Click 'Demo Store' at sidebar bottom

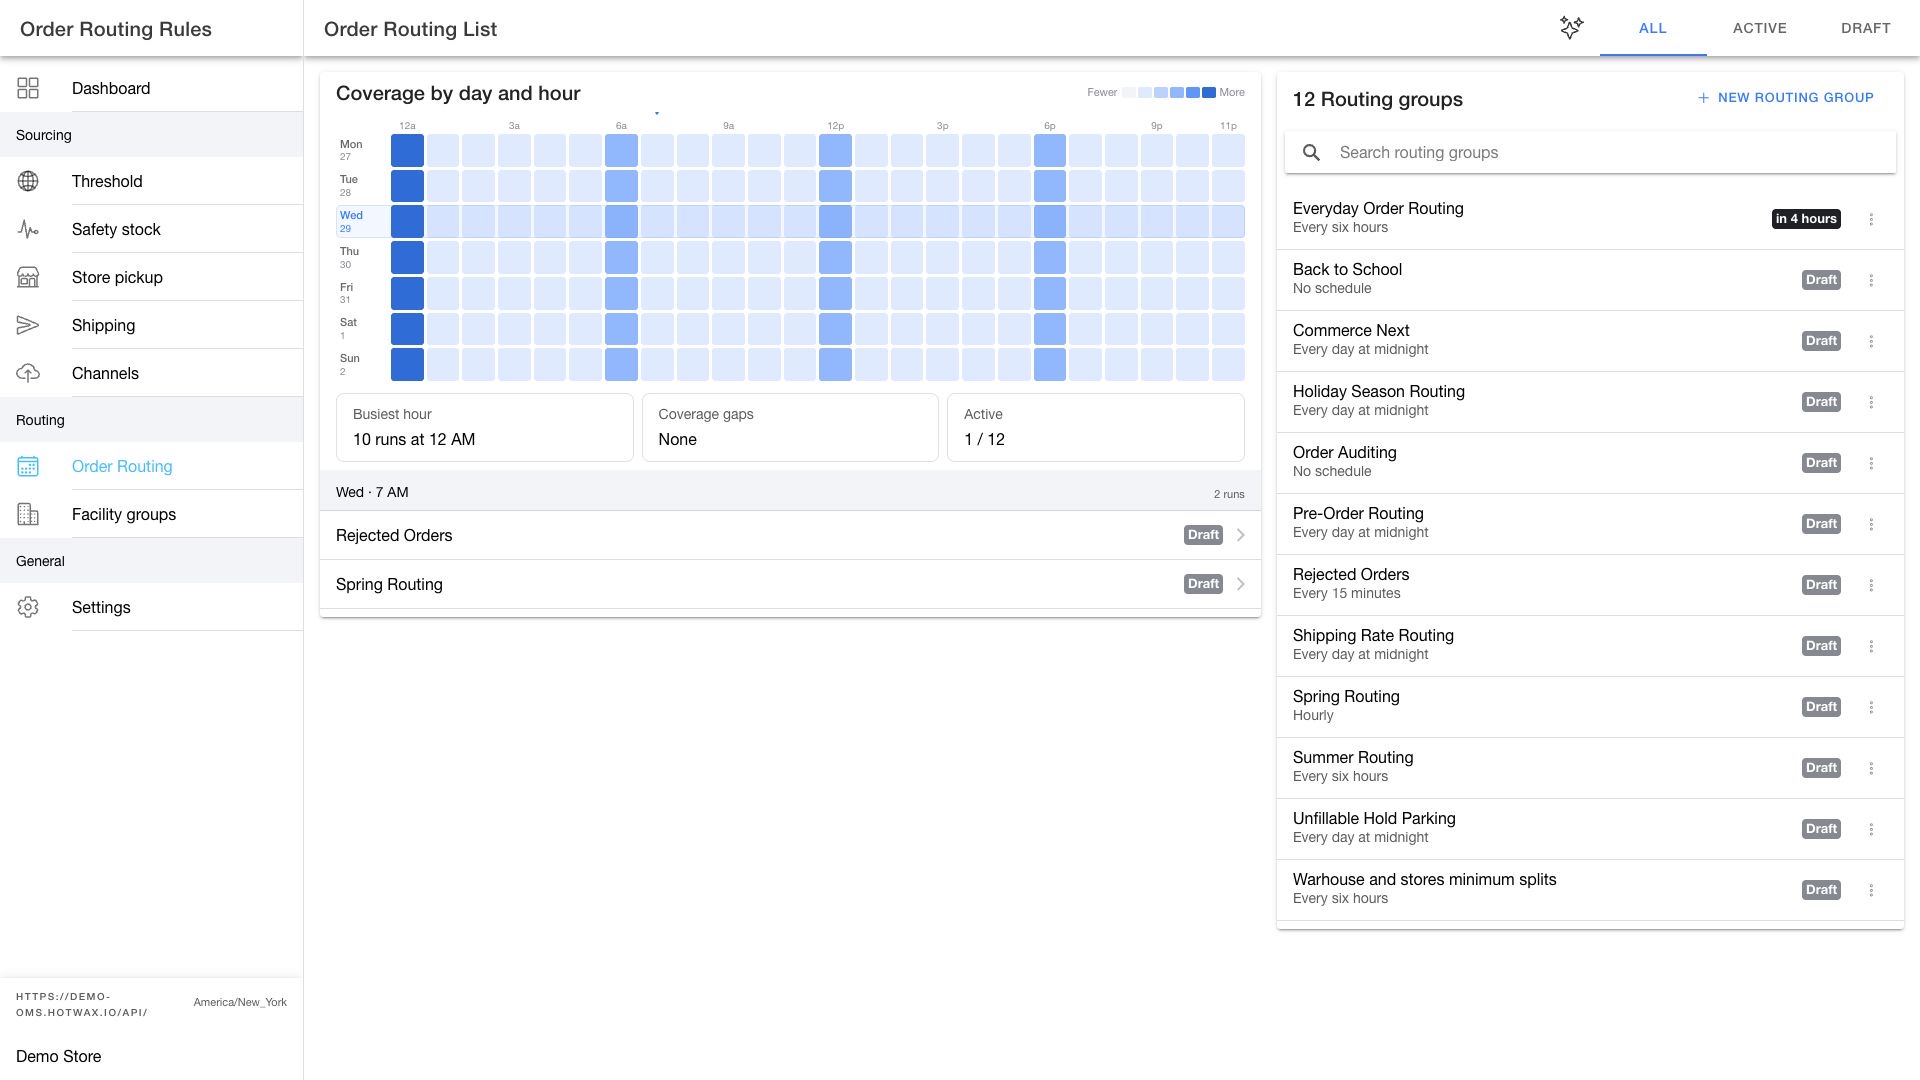point(58,1056)
